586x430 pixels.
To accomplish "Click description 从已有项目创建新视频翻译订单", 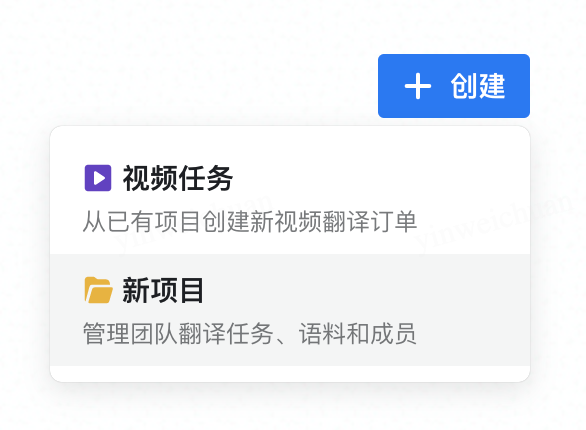I will coord(250,222).
